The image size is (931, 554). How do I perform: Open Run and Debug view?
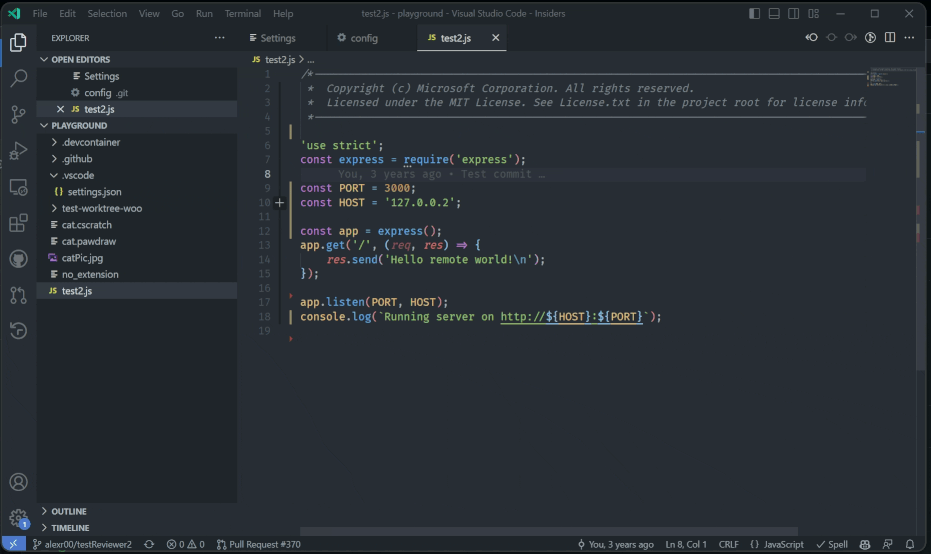pyautogui.click(x=18, y=150)
